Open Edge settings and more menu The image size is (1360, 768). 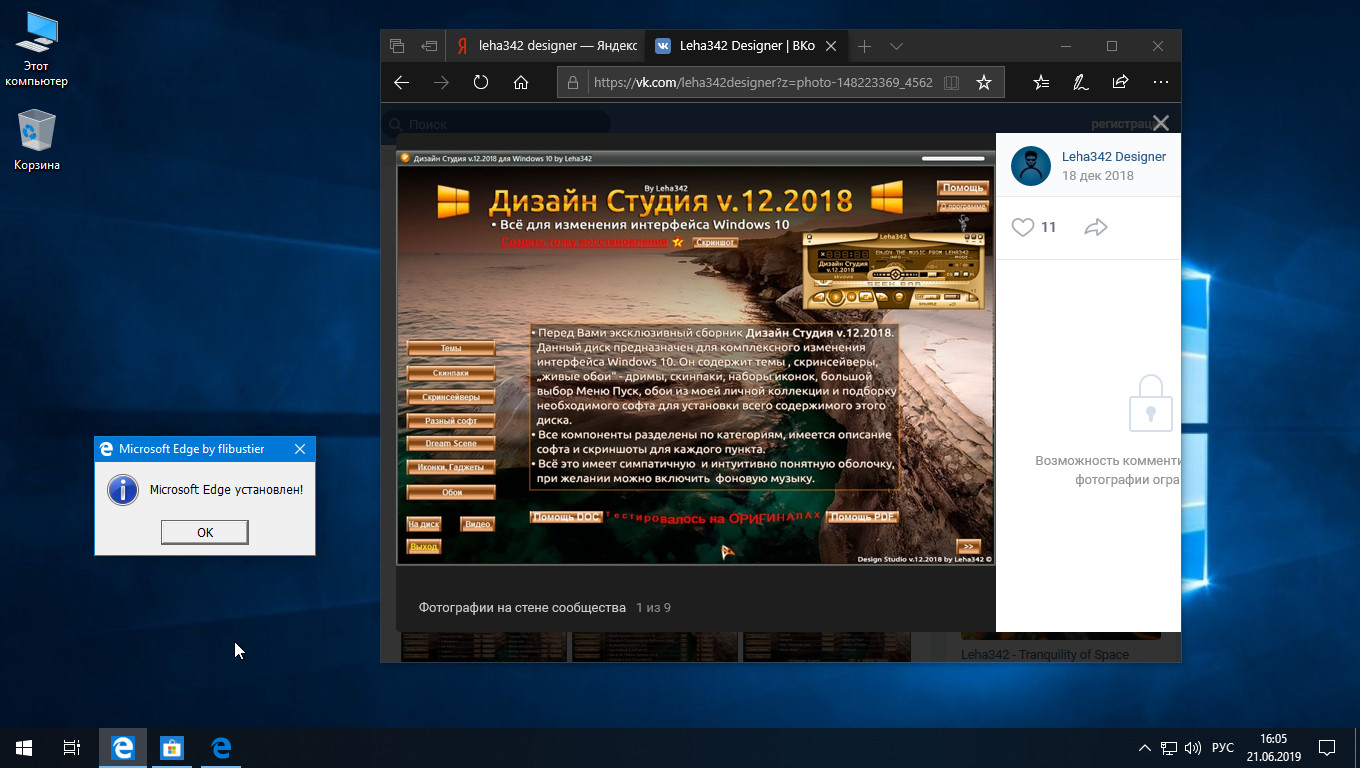click(1160, 83)
